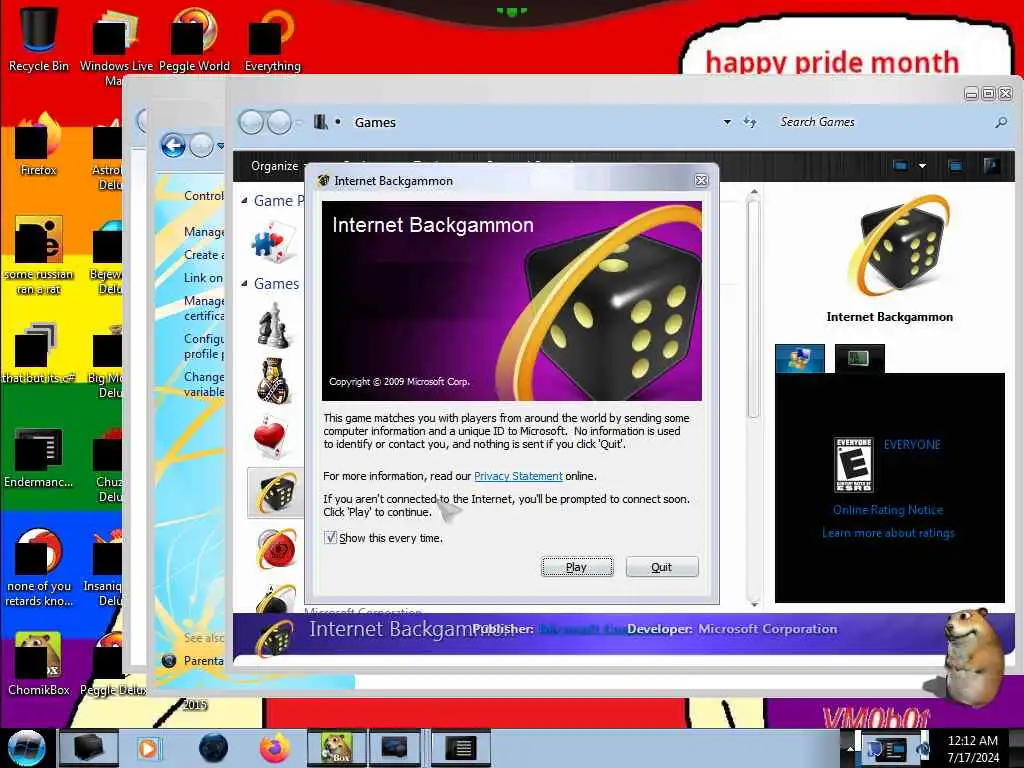Click the large Internet Backgammon dice thumbnail in the preview pane

tap(901, 246)
